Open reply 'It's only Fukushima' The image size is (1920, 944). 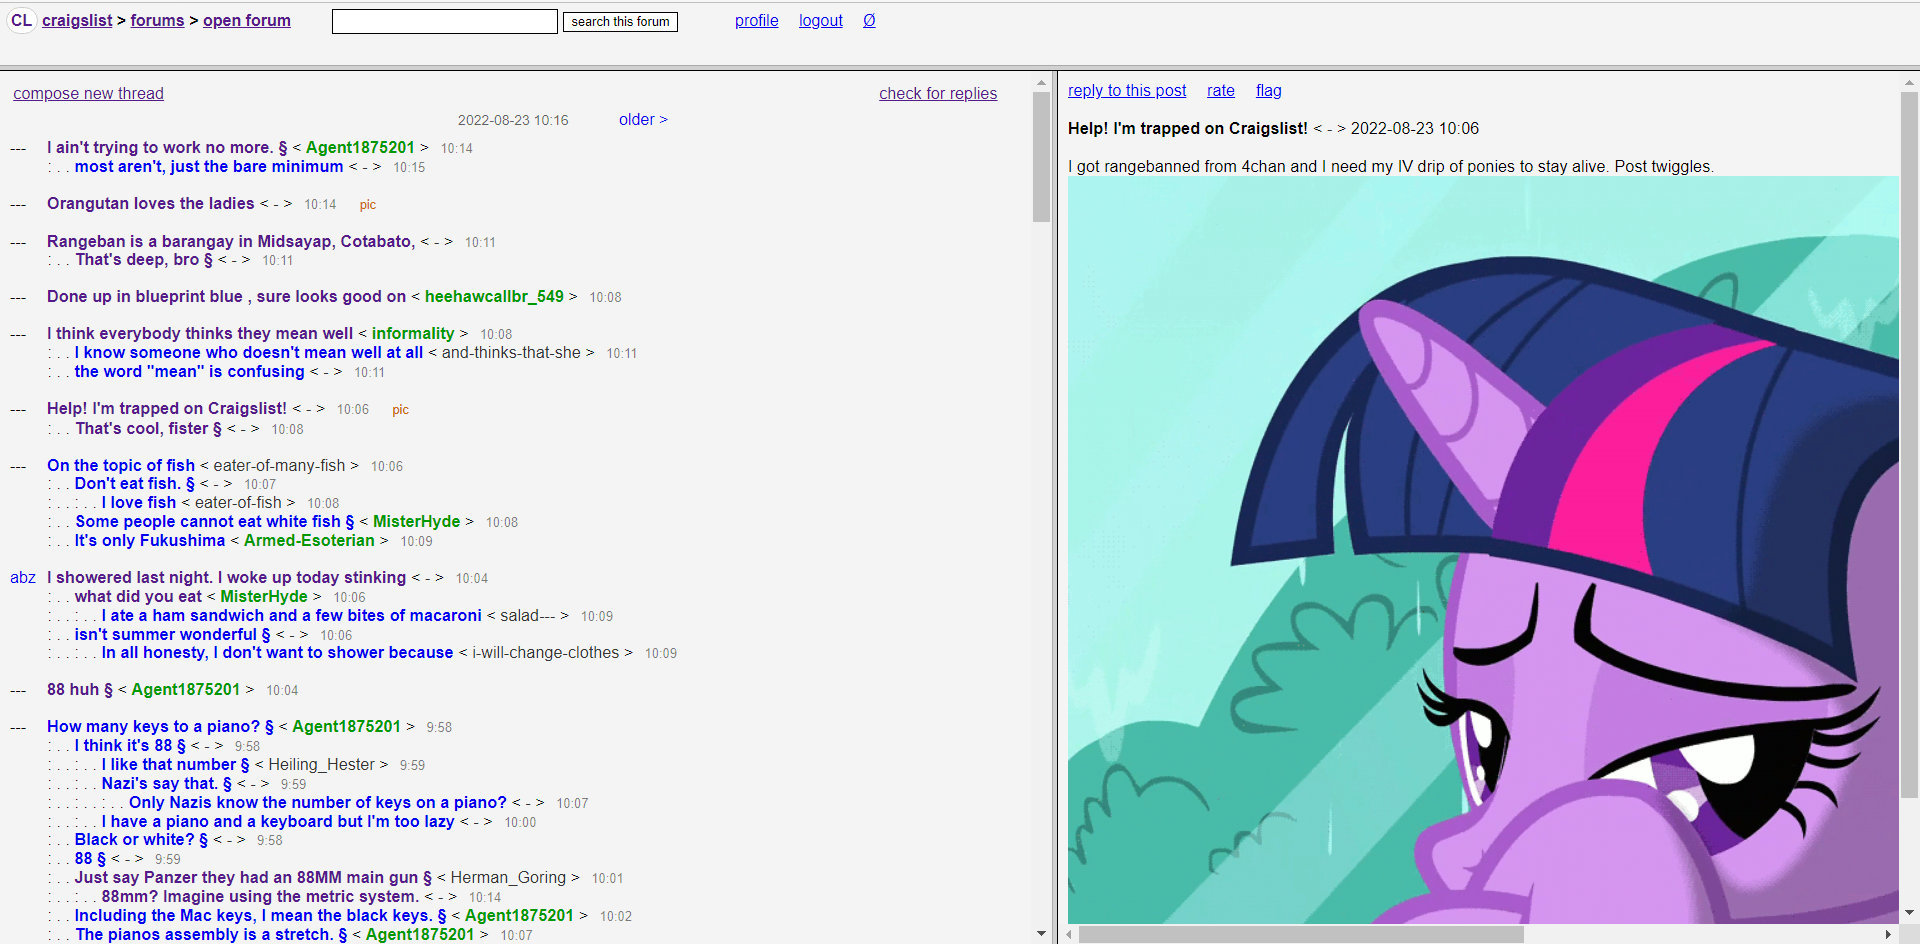[150, 540]
